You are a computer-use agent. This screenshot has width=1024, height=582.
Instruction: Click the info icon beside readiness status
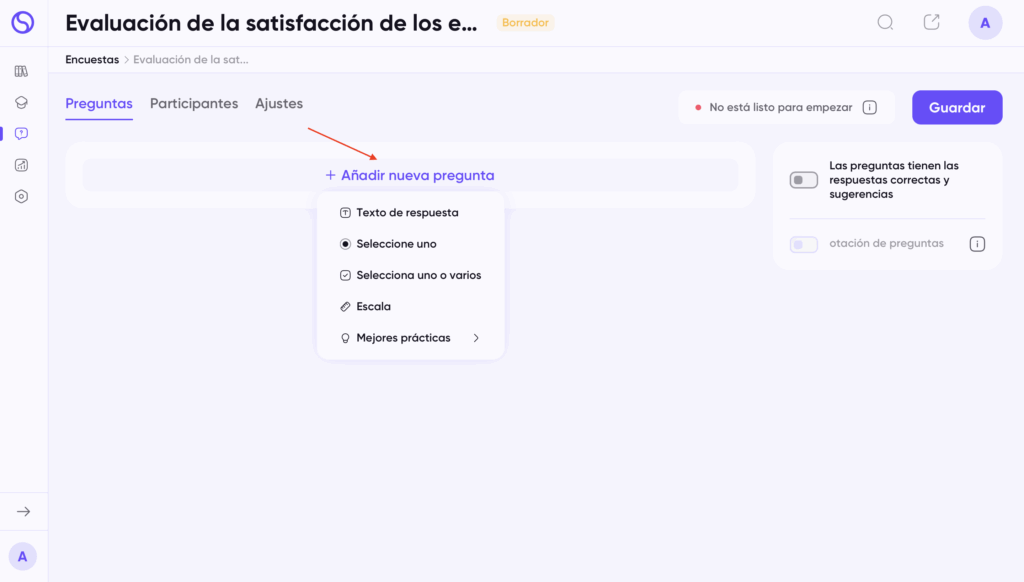869,107
